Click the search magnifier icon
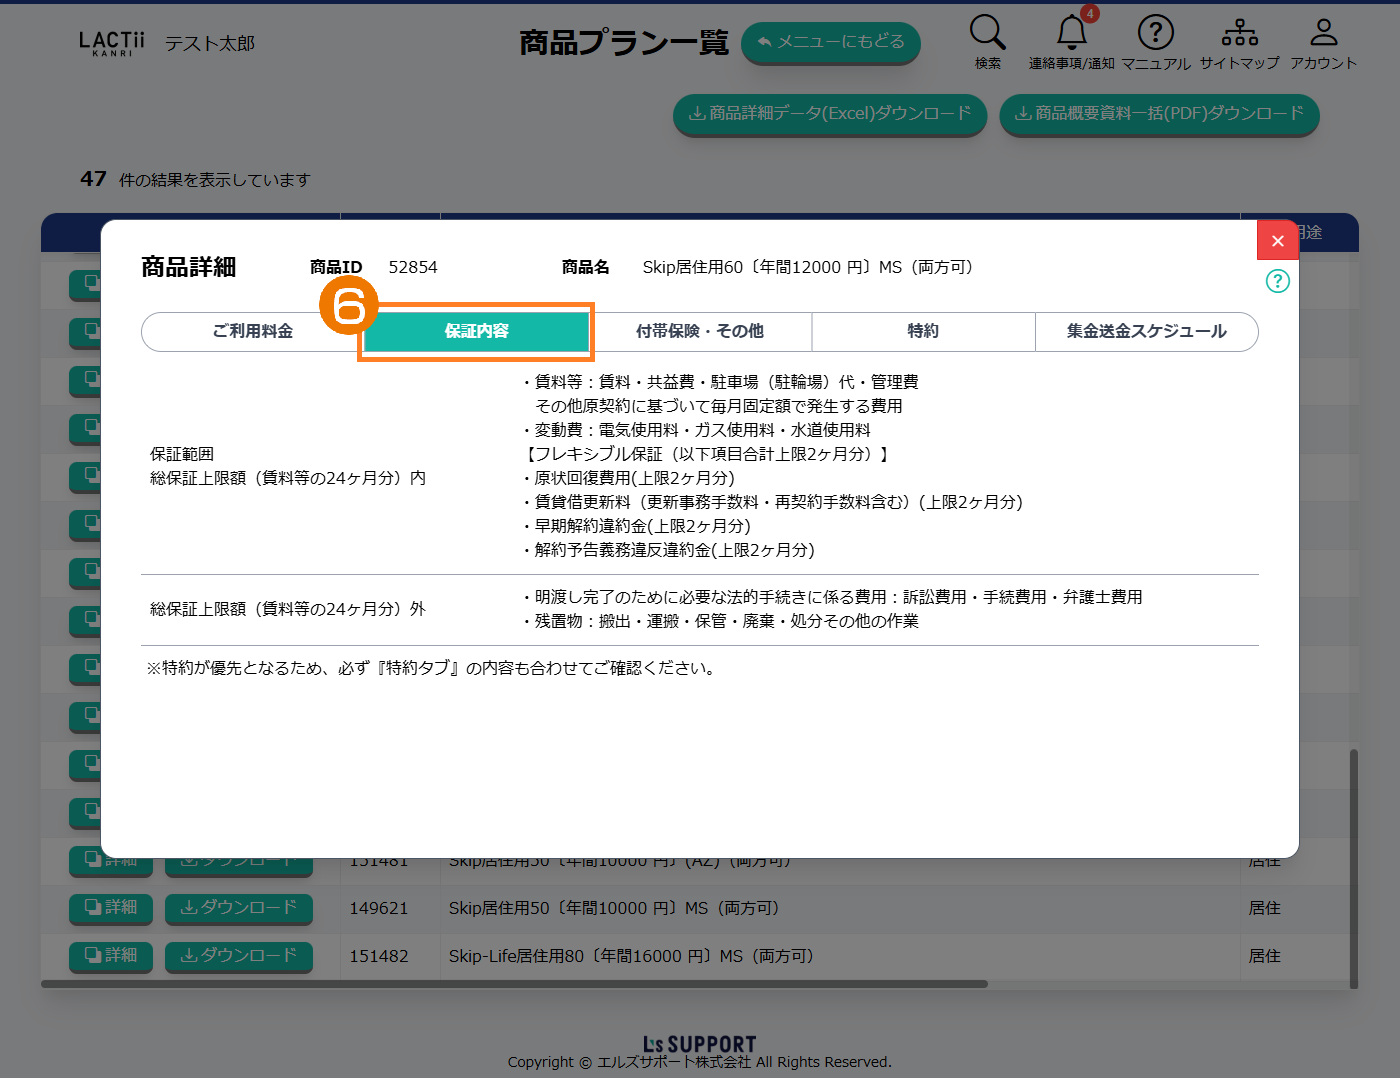 [987, 33]
